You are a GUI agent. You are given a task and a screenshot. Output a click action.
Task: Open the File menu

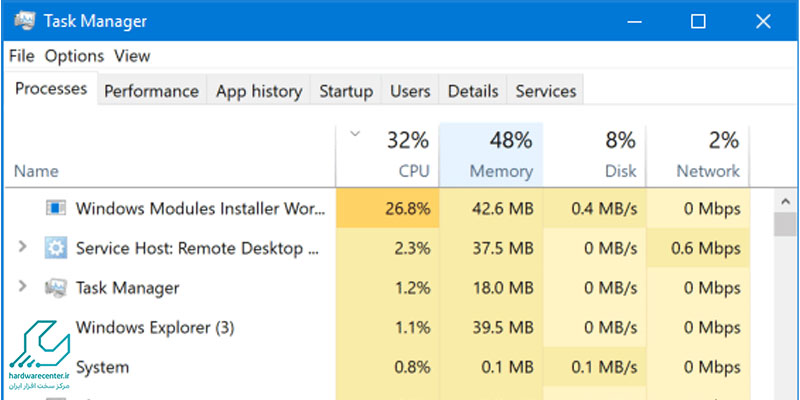pyautogui.click(x=21, y=56)
